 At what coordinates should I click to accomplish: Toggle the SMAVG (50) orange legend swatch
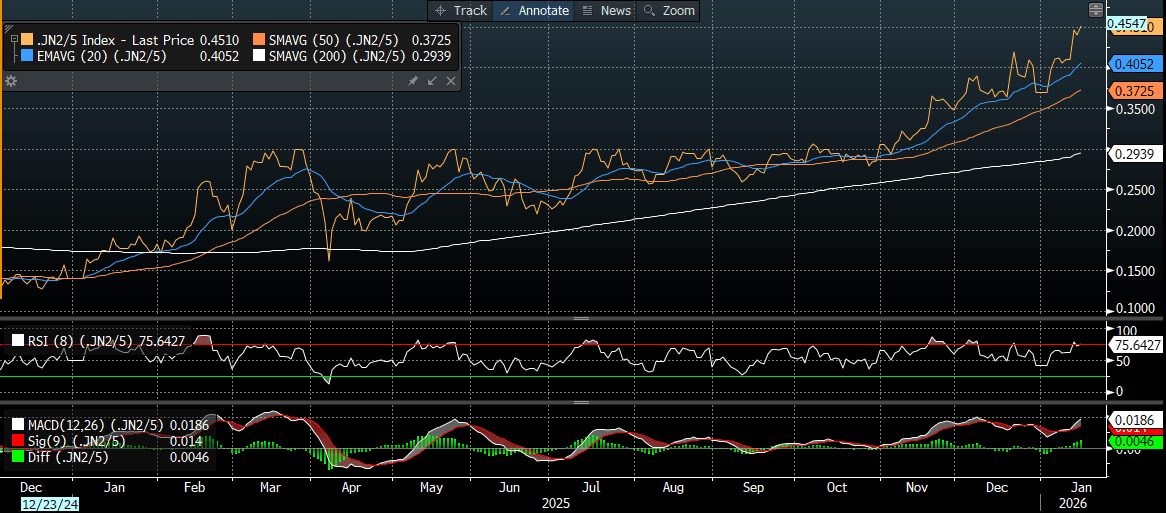click(259, 40)
